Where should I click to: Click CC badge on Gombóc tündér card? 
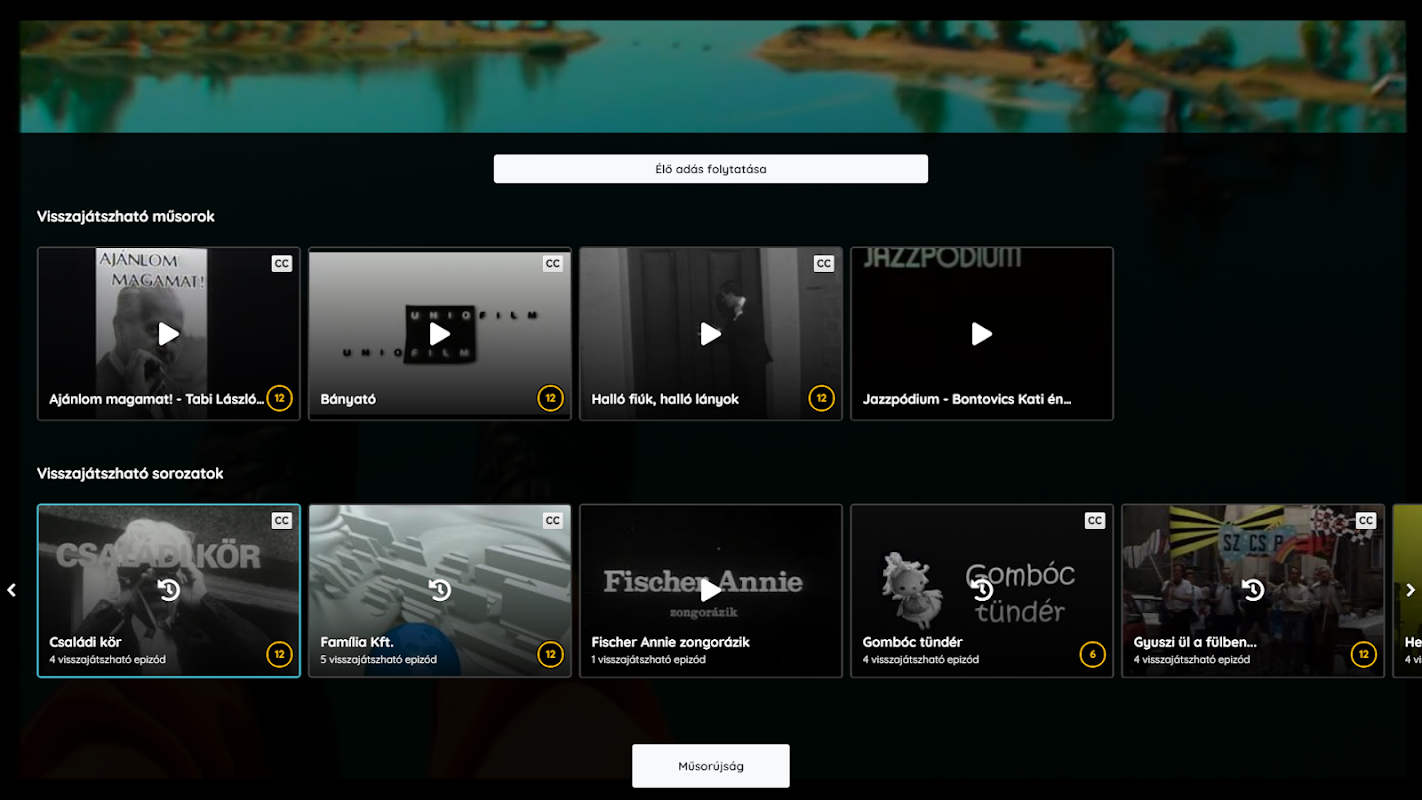coord(1095,521)
